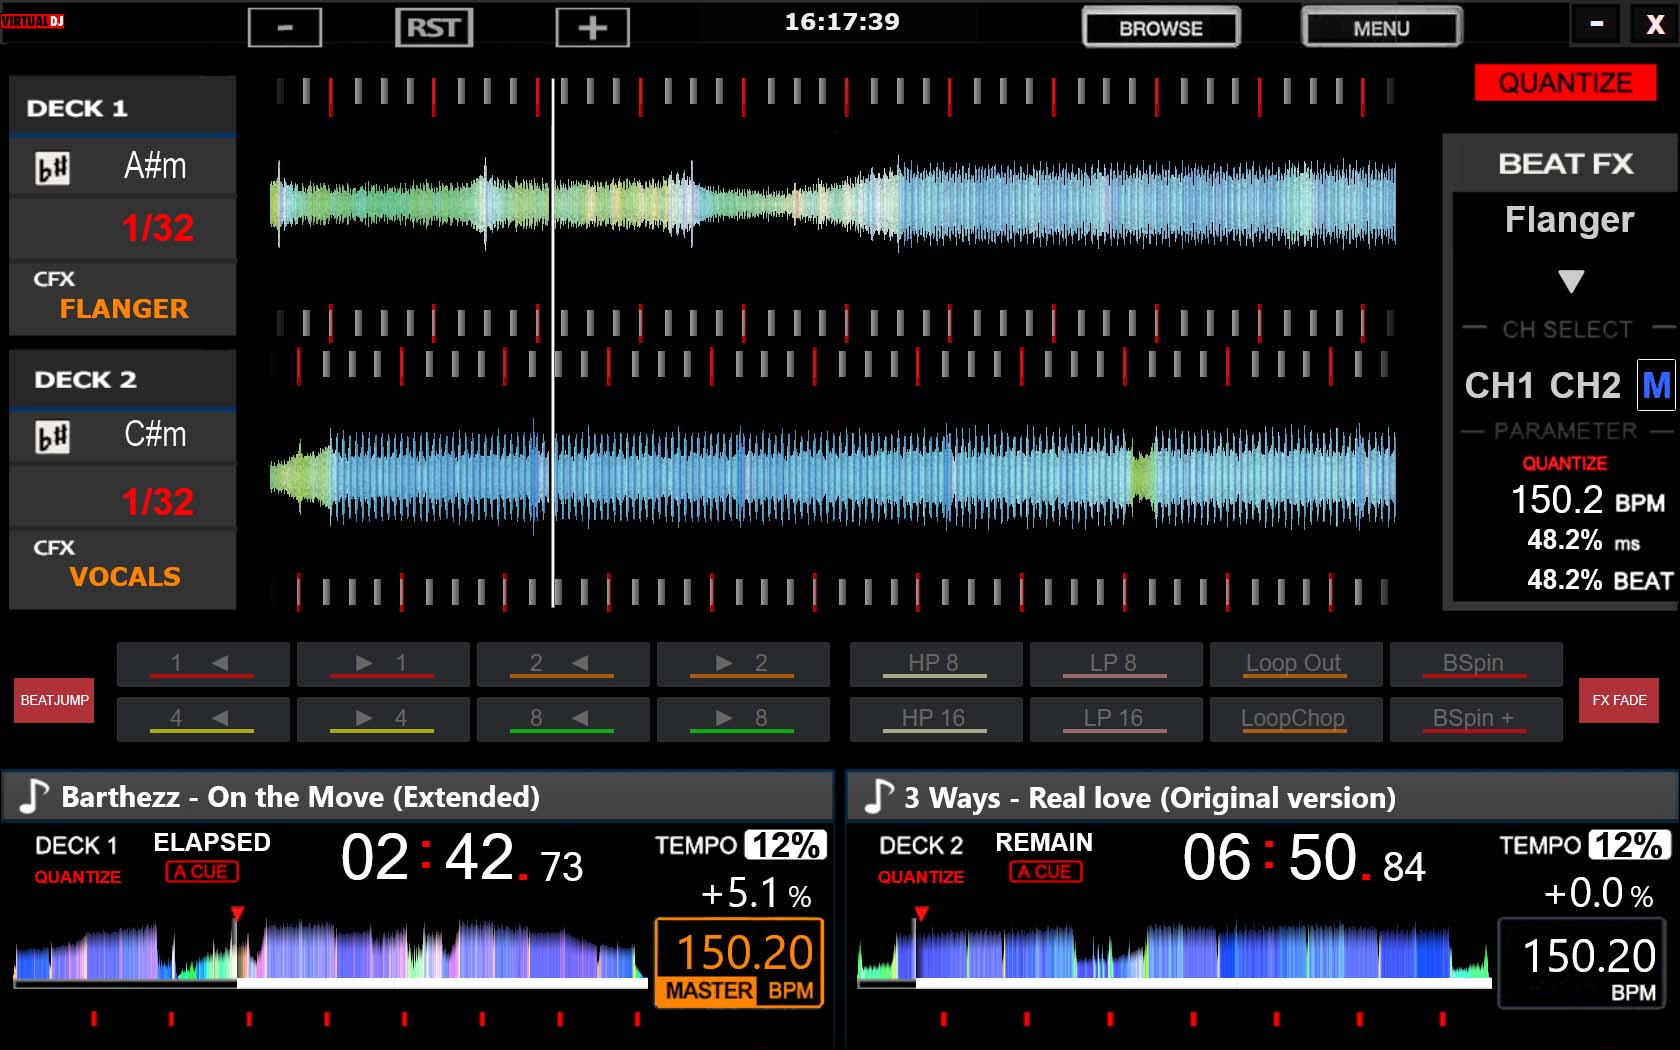Jump back 2 beats pad
1680x1050 pixels.
(563, 664)
